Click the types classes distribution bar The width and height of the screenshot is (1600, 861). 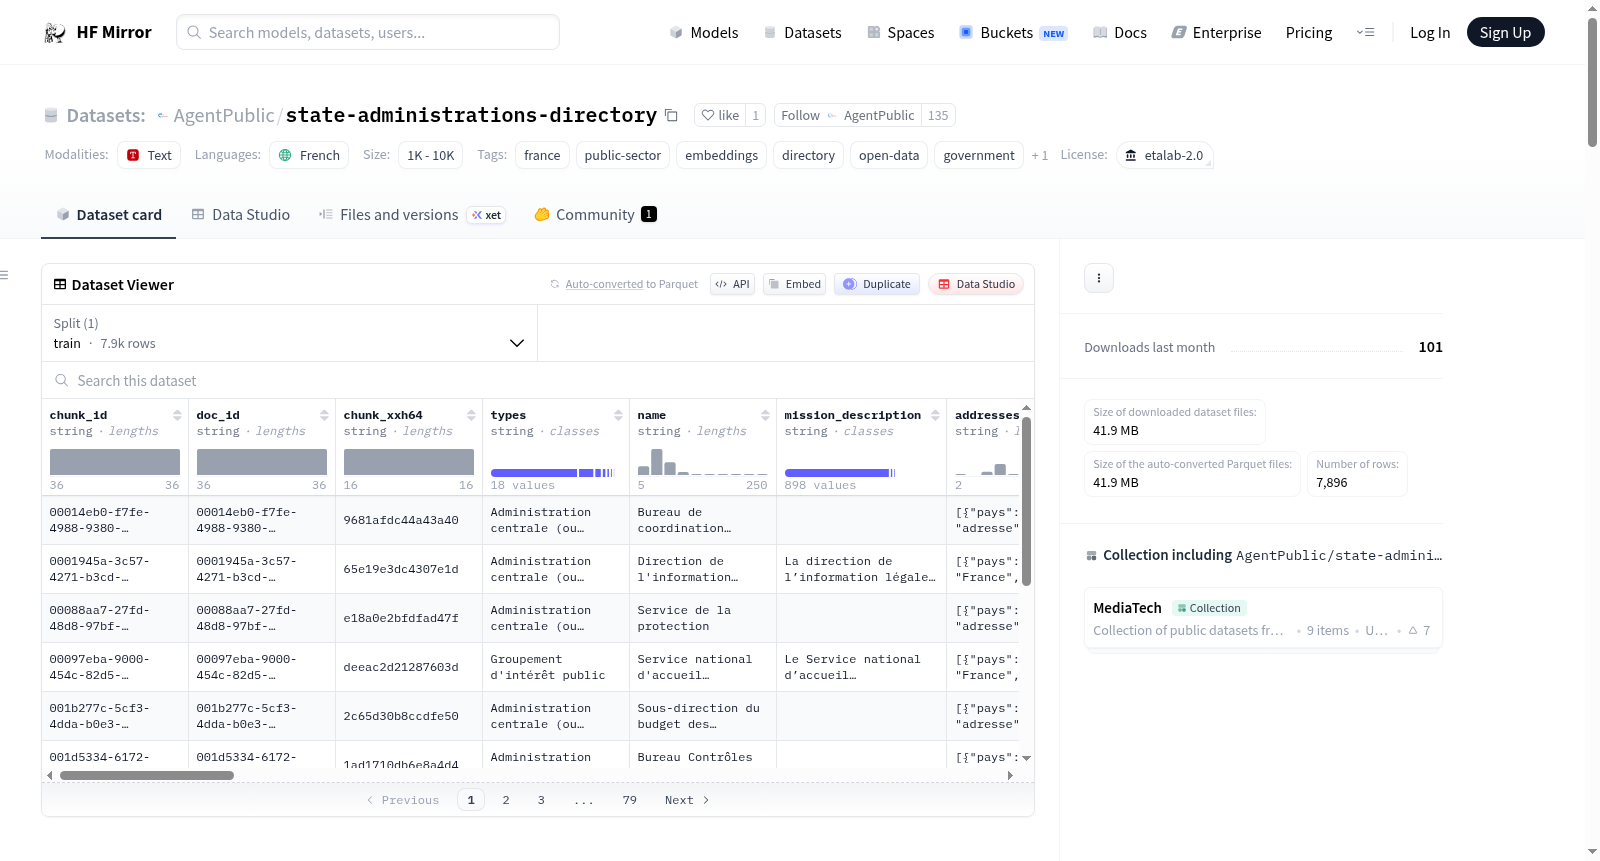pyautogui.click(x=552, y=473)
